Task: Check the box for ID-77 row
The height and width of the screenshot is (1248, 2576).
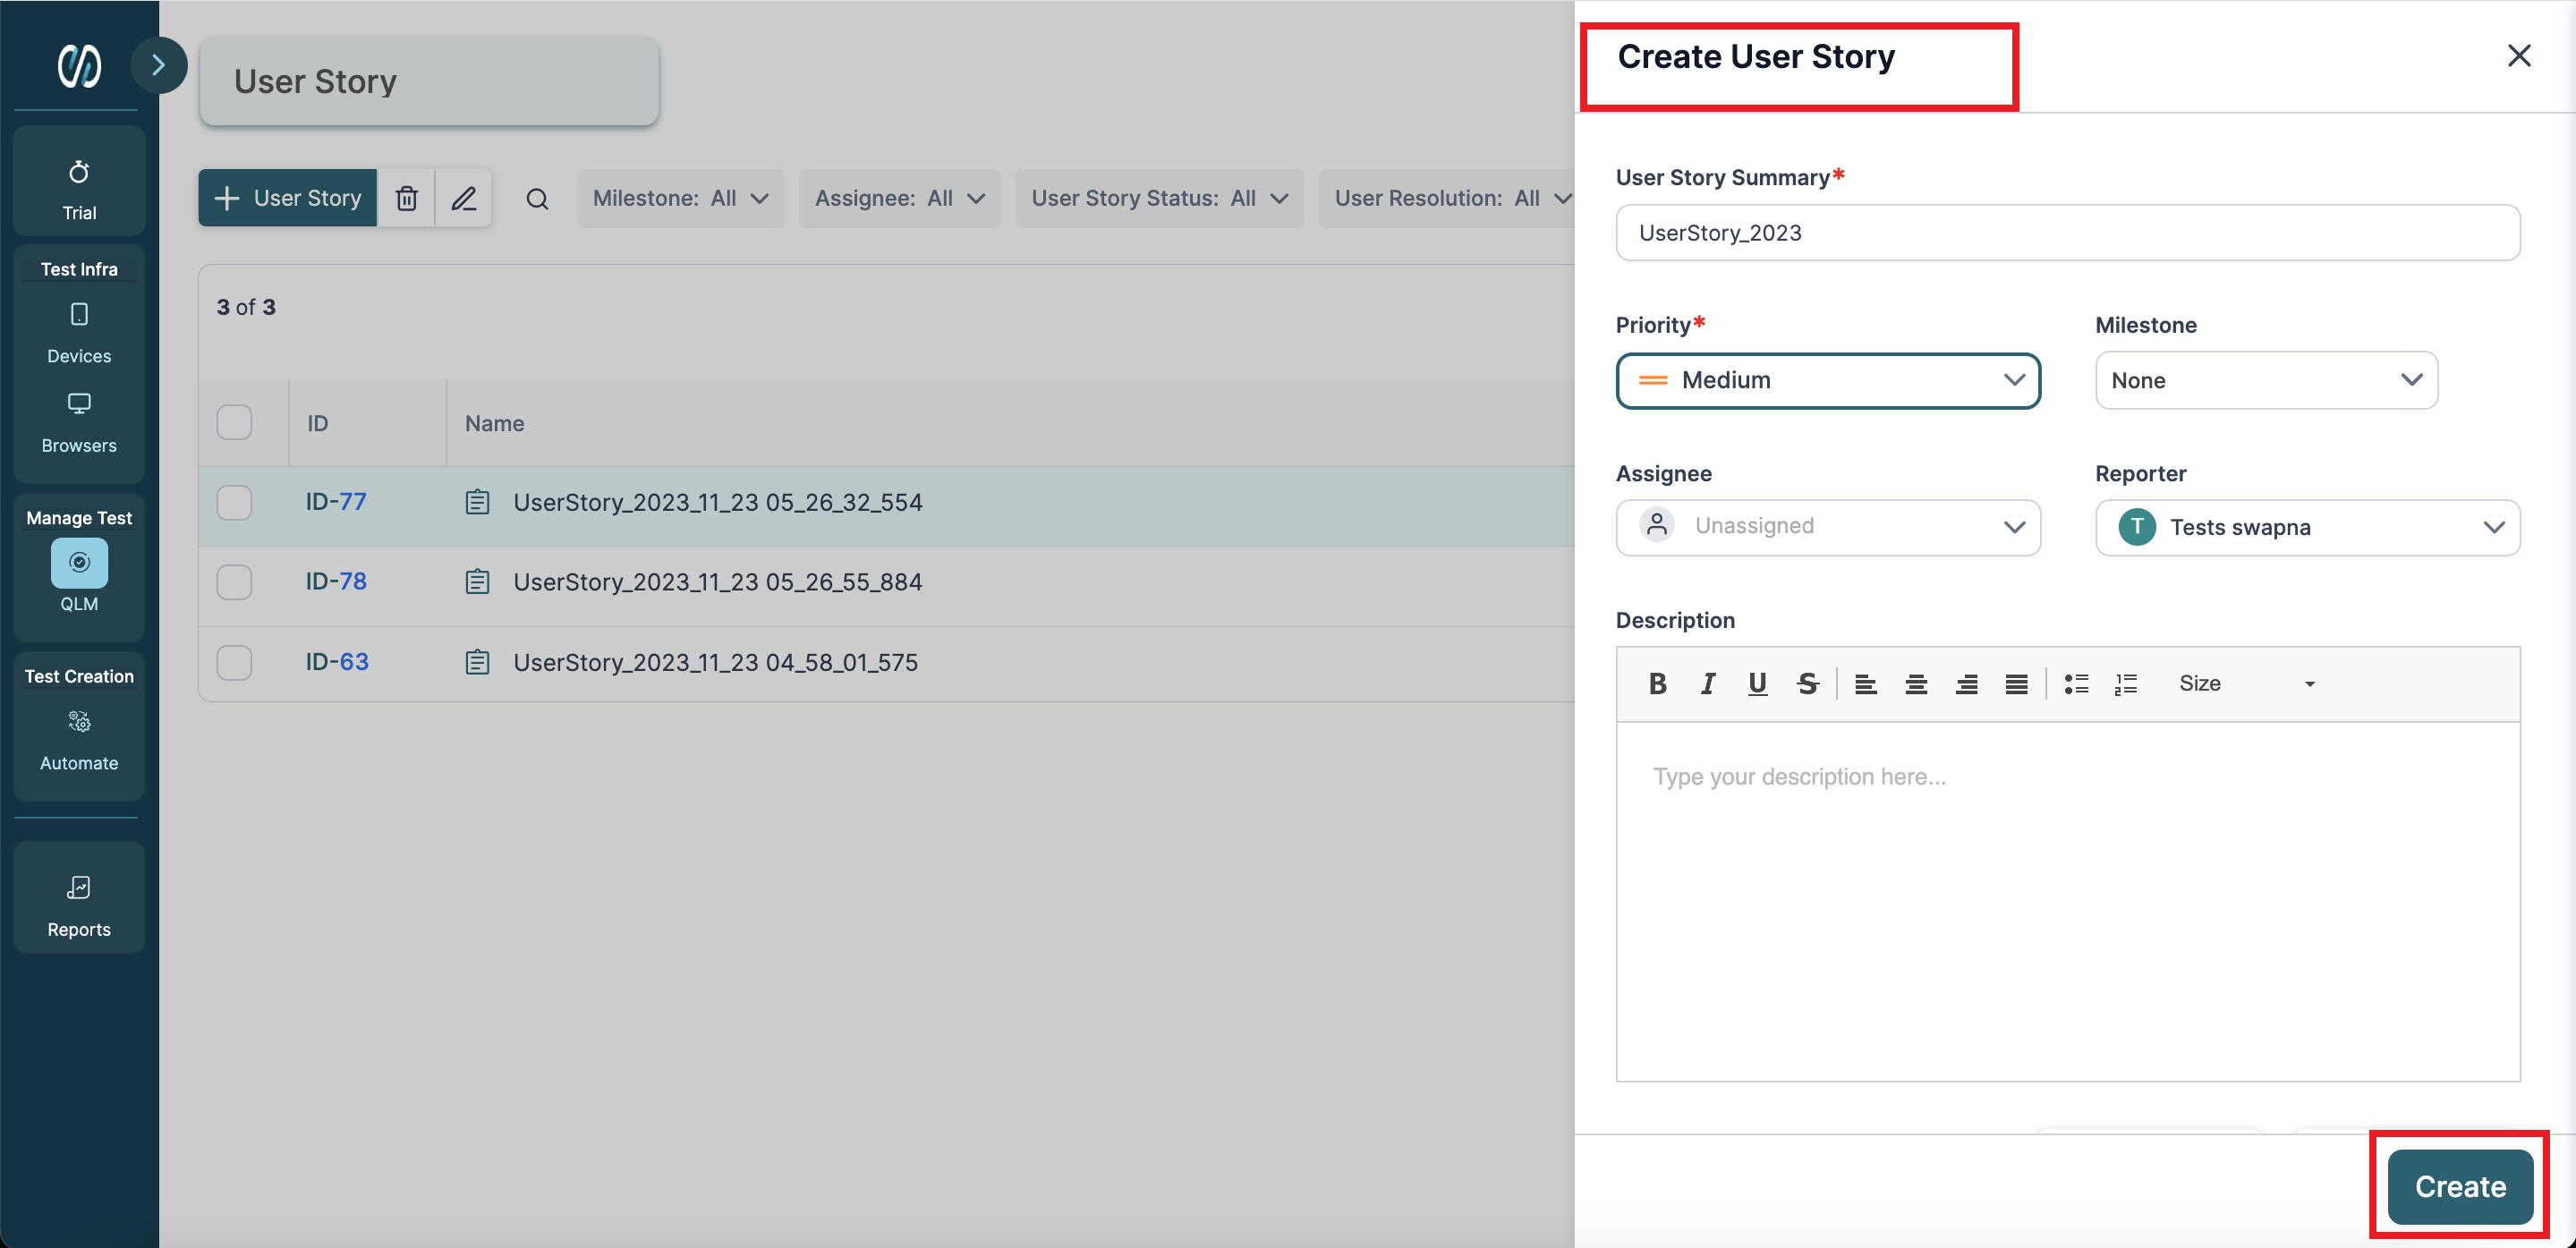Action: (234, 502)
